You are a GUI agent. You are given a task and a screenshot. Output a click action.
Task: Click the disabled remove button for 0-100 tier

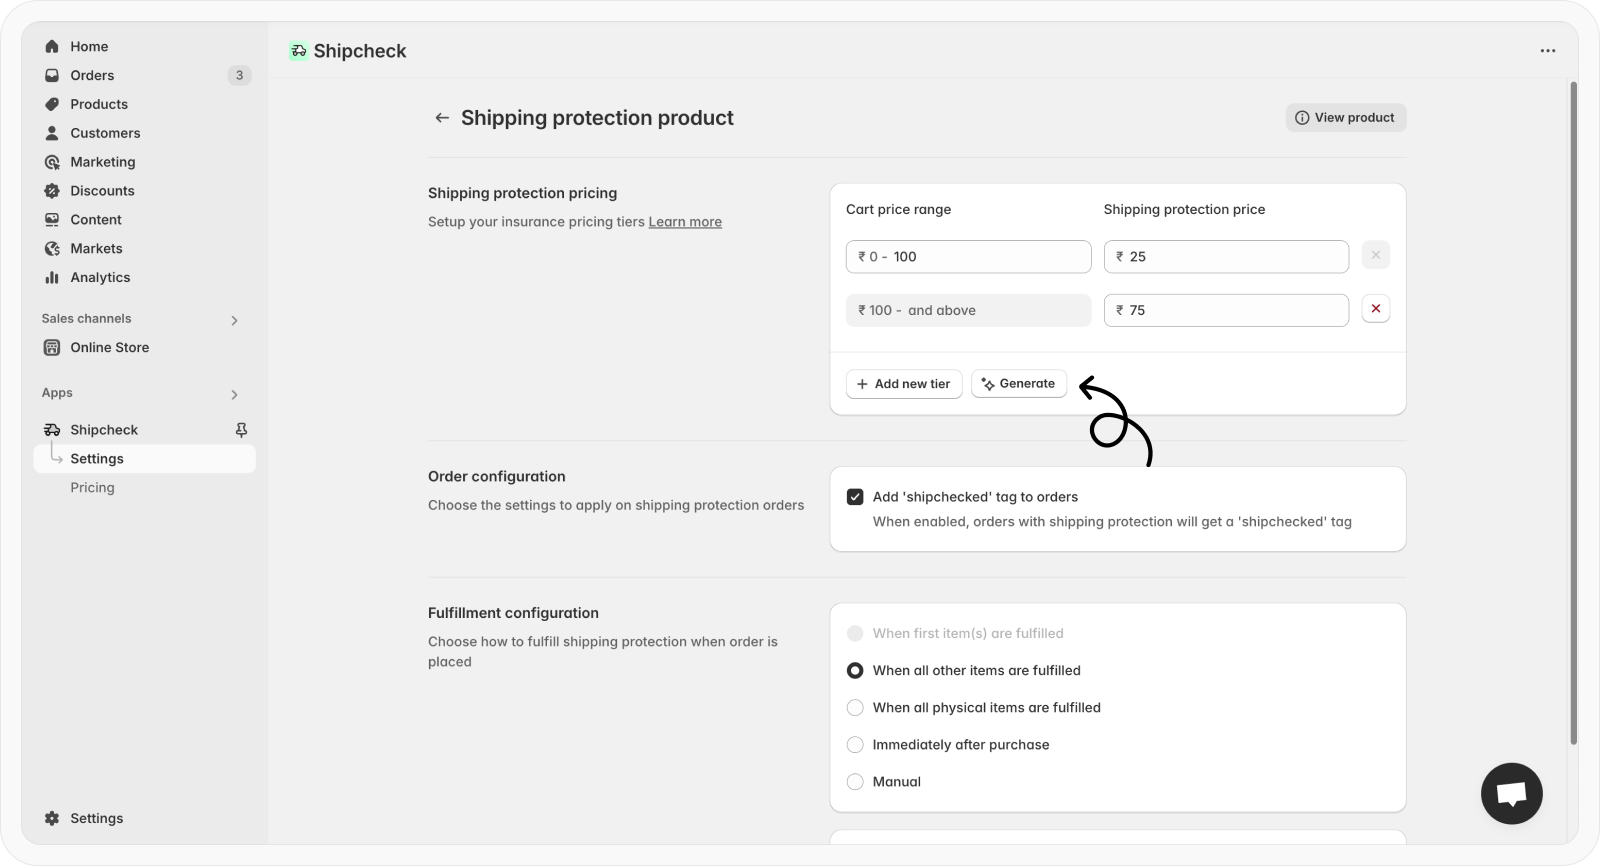pos(1376,255)
